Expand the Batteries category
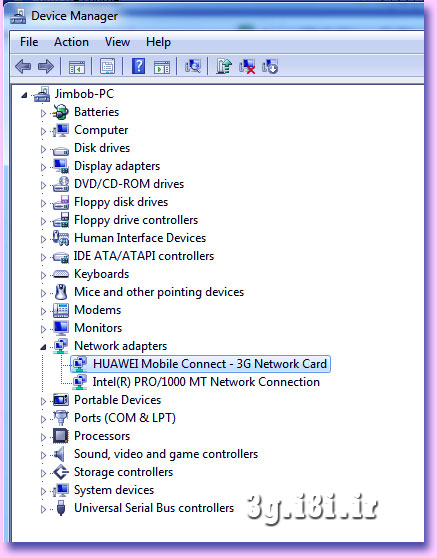Screen dimensions: 437x558 [x=43, y=113]
